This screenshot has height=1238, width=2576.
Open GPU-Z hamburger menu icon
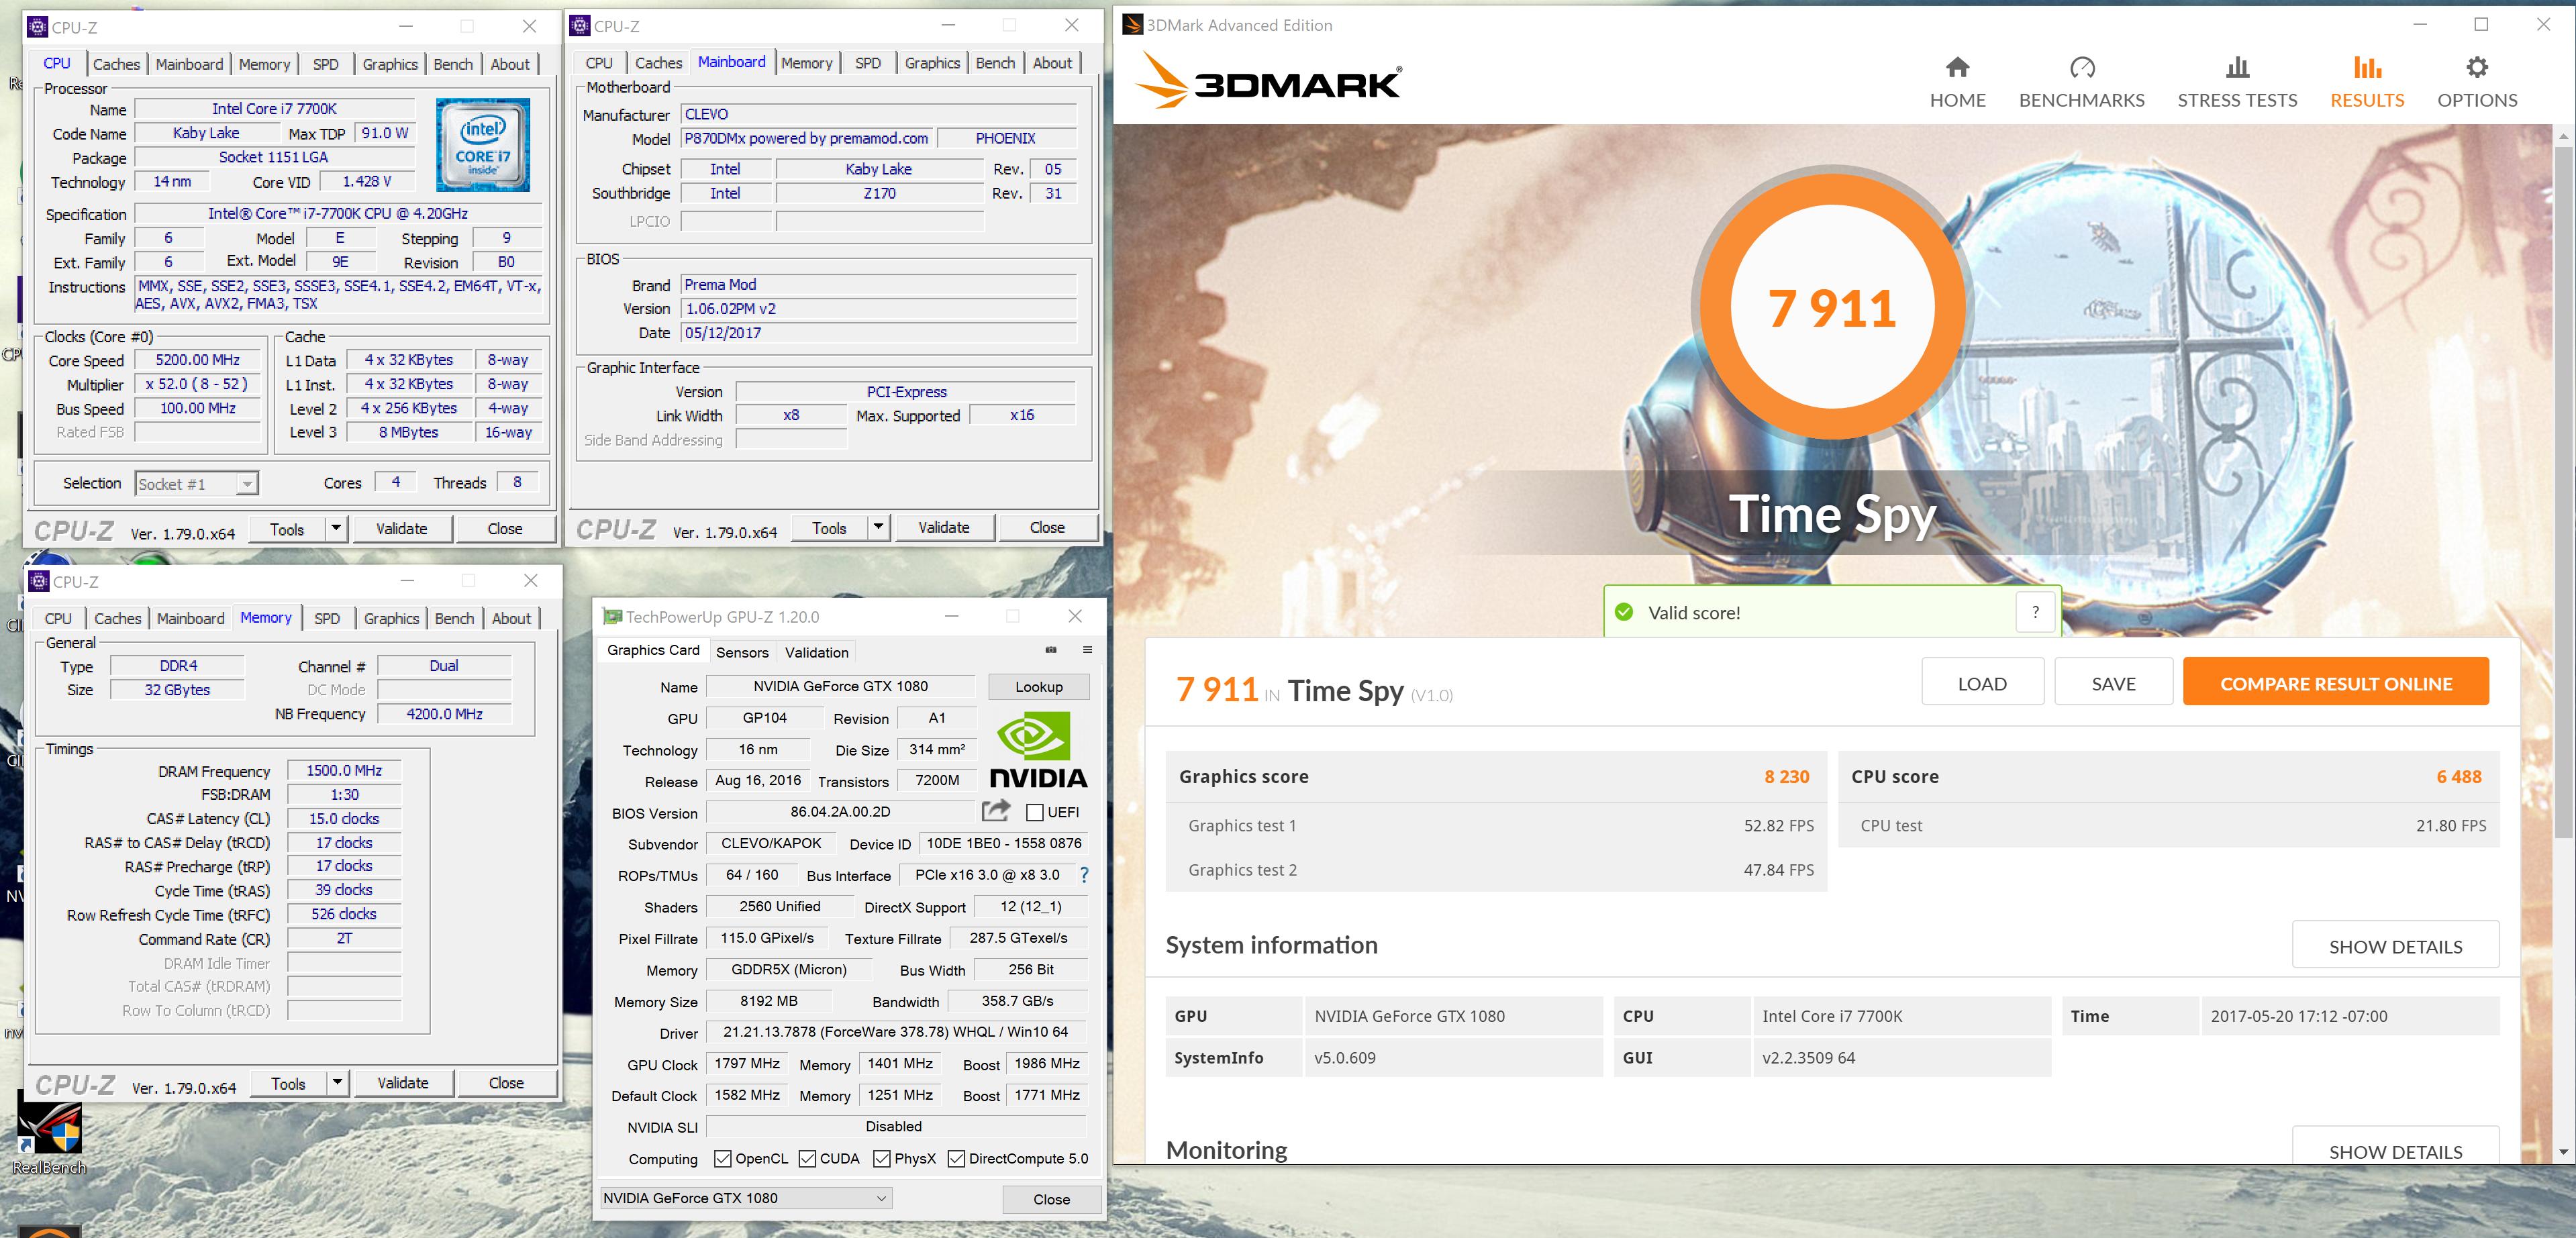coord(1087,650)
